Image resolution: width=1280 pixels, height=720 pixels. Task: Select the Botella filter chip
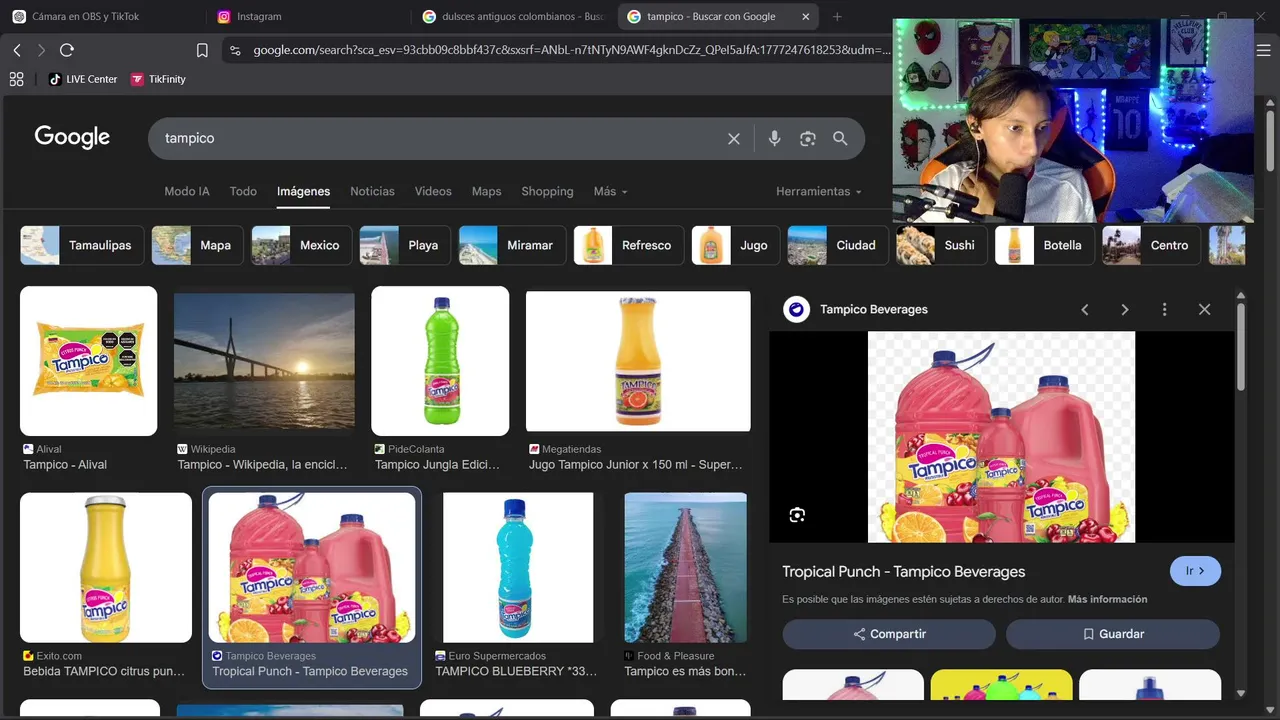click(1045, 245)
